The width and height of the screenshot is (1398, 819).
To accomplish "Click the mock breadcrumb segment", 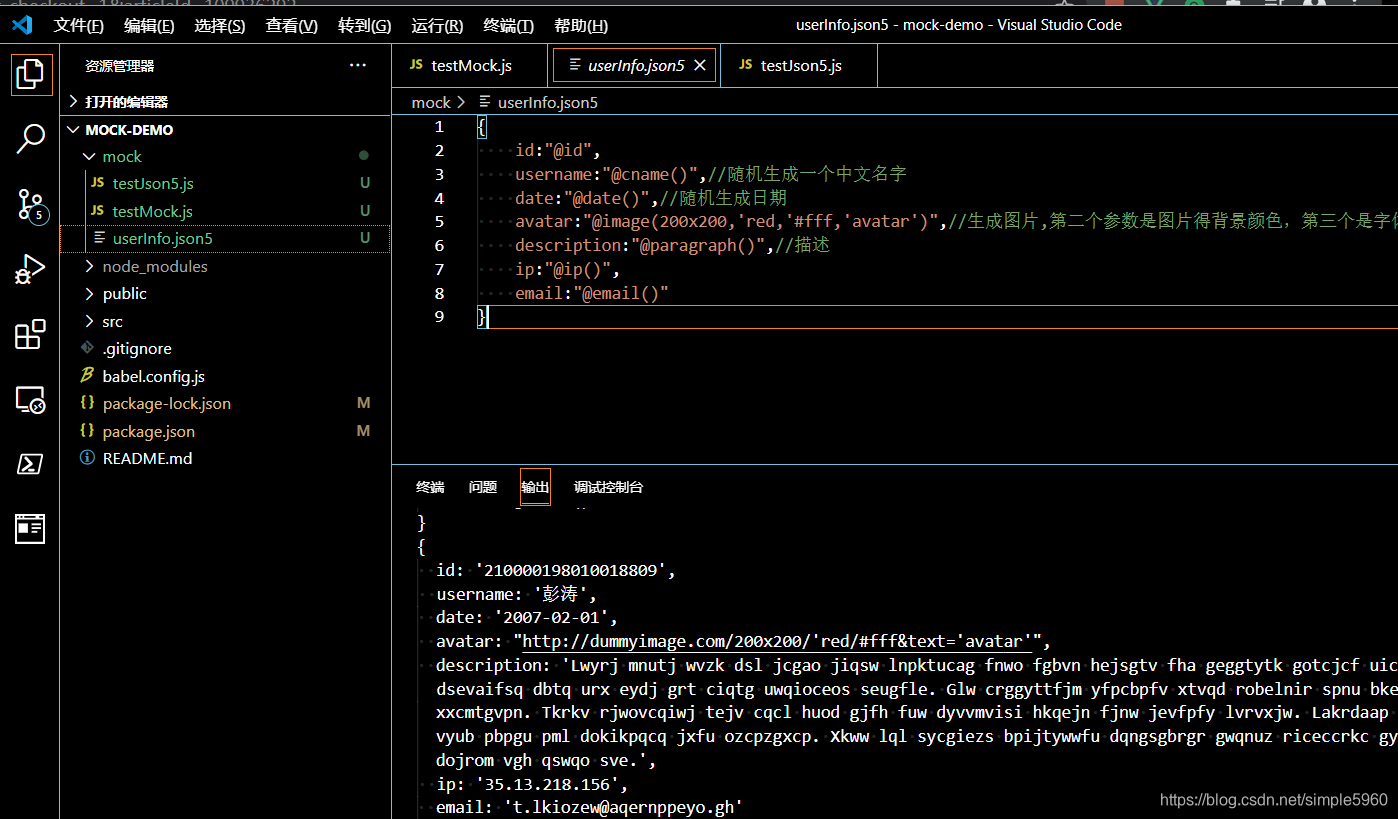I will pos(431,102).
